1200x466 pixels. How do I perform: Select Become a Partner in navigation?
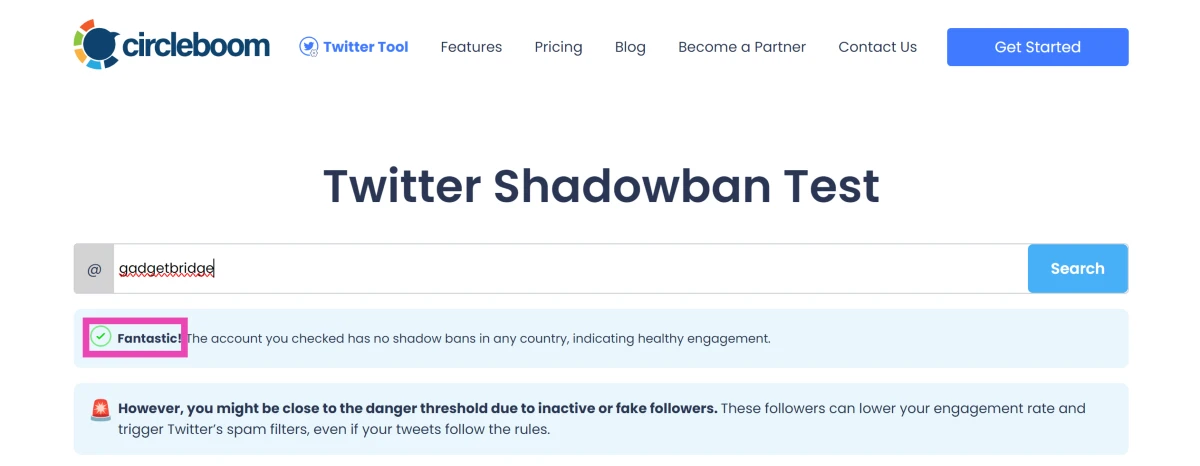click(x=742, y=47)
